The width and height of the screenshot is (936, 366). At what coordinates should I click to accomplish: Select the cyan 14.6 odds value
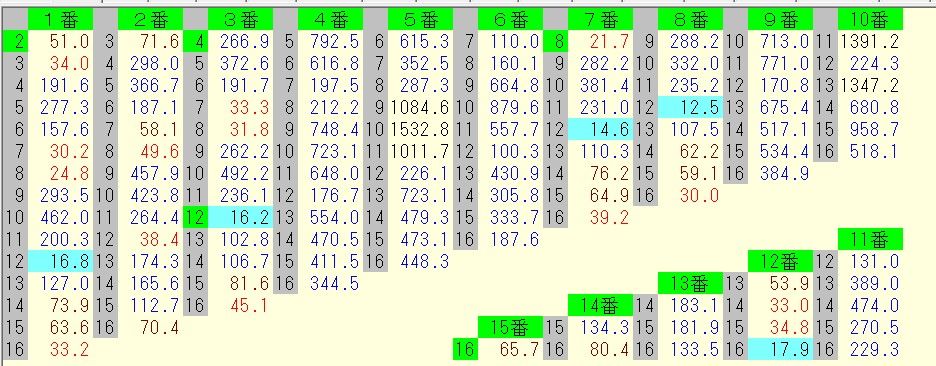601,130
